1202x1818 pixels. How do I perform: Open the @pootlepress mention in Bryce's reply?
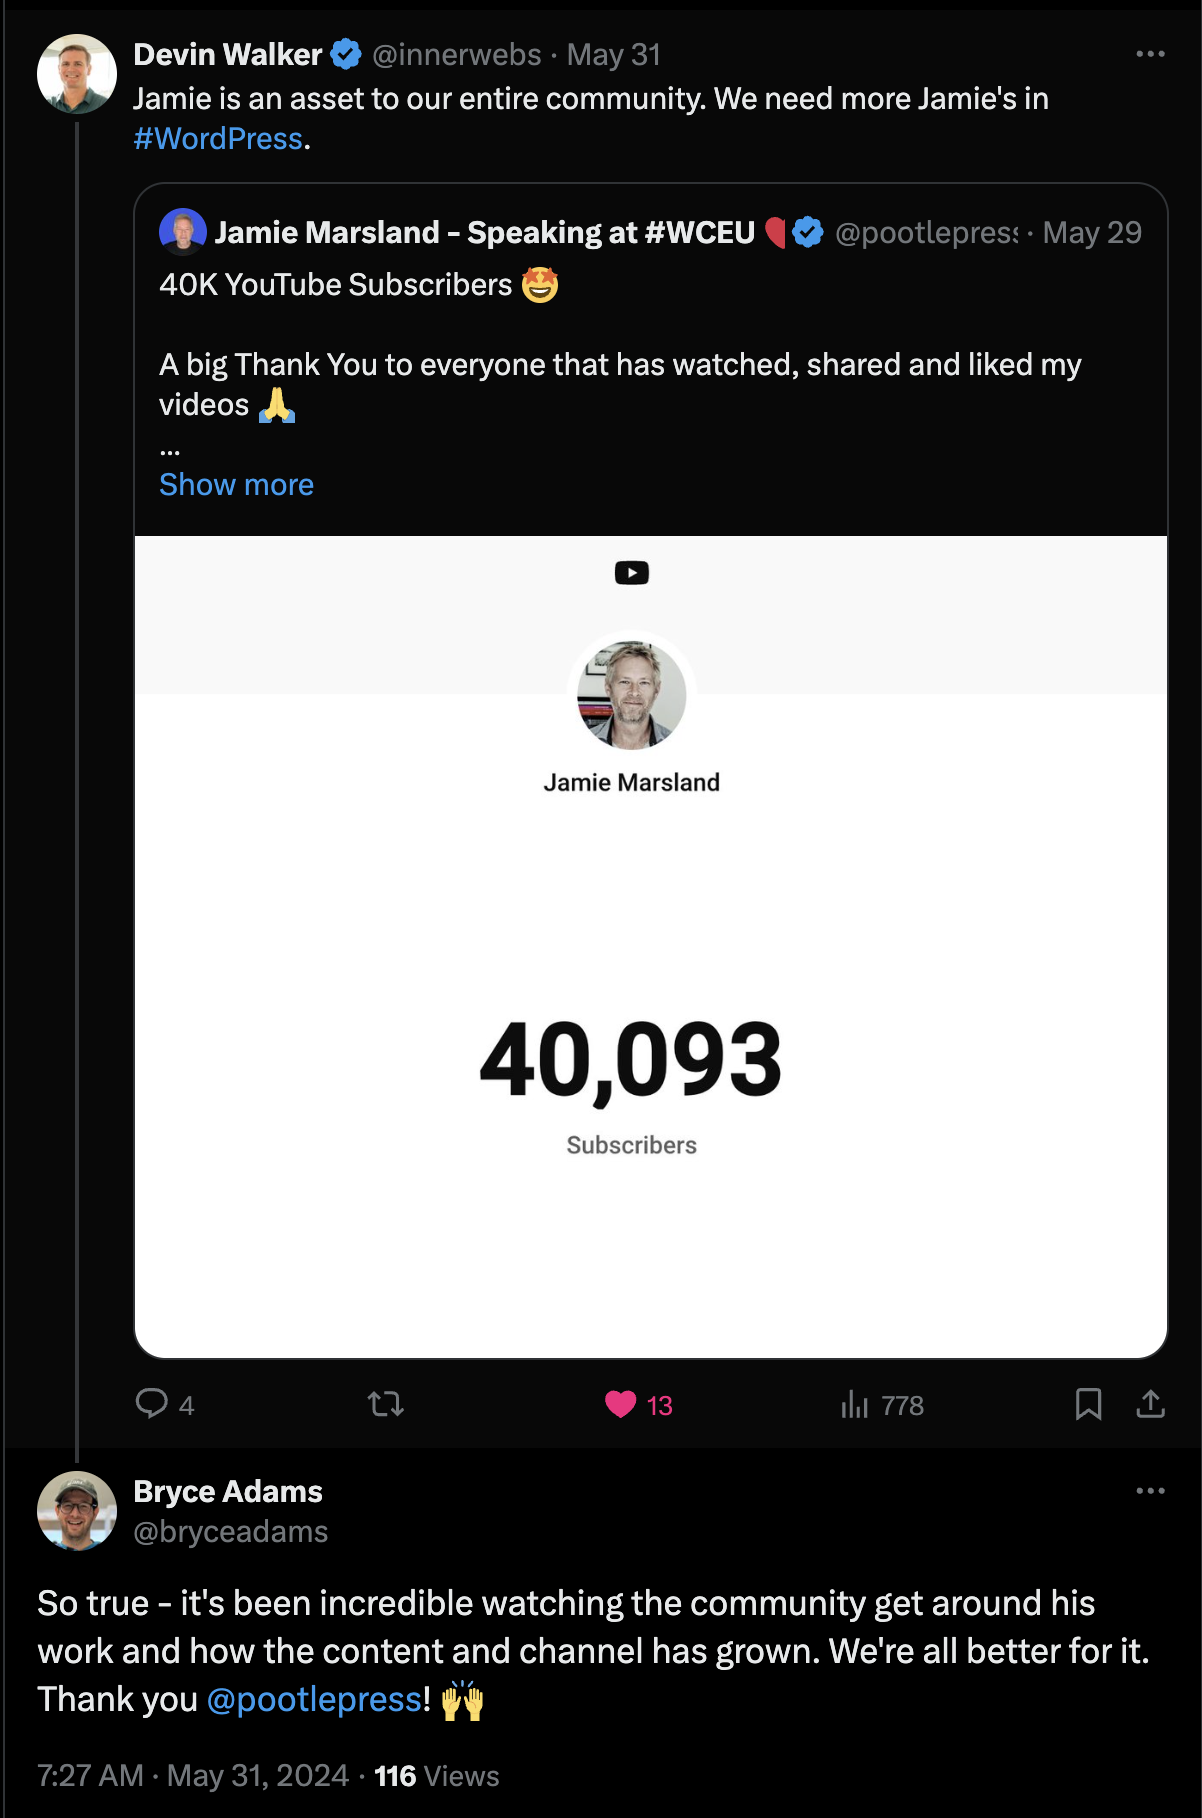(x=314, y=1699)
